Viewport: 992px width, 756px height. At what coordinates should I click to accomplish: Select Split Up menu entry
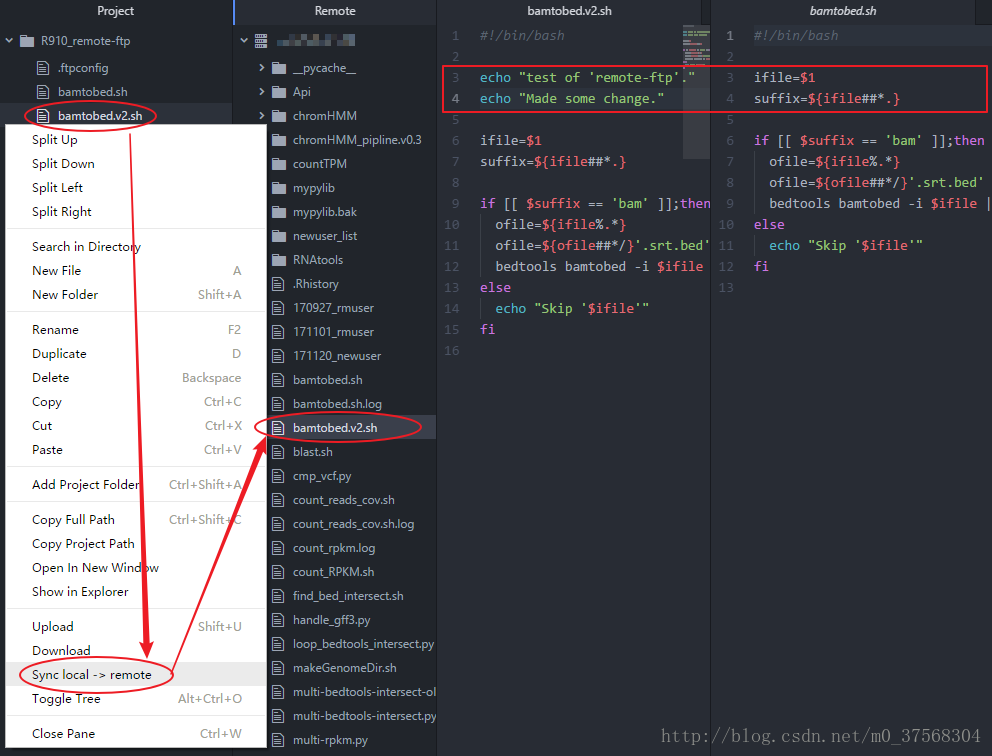click(x=136, y=140)
